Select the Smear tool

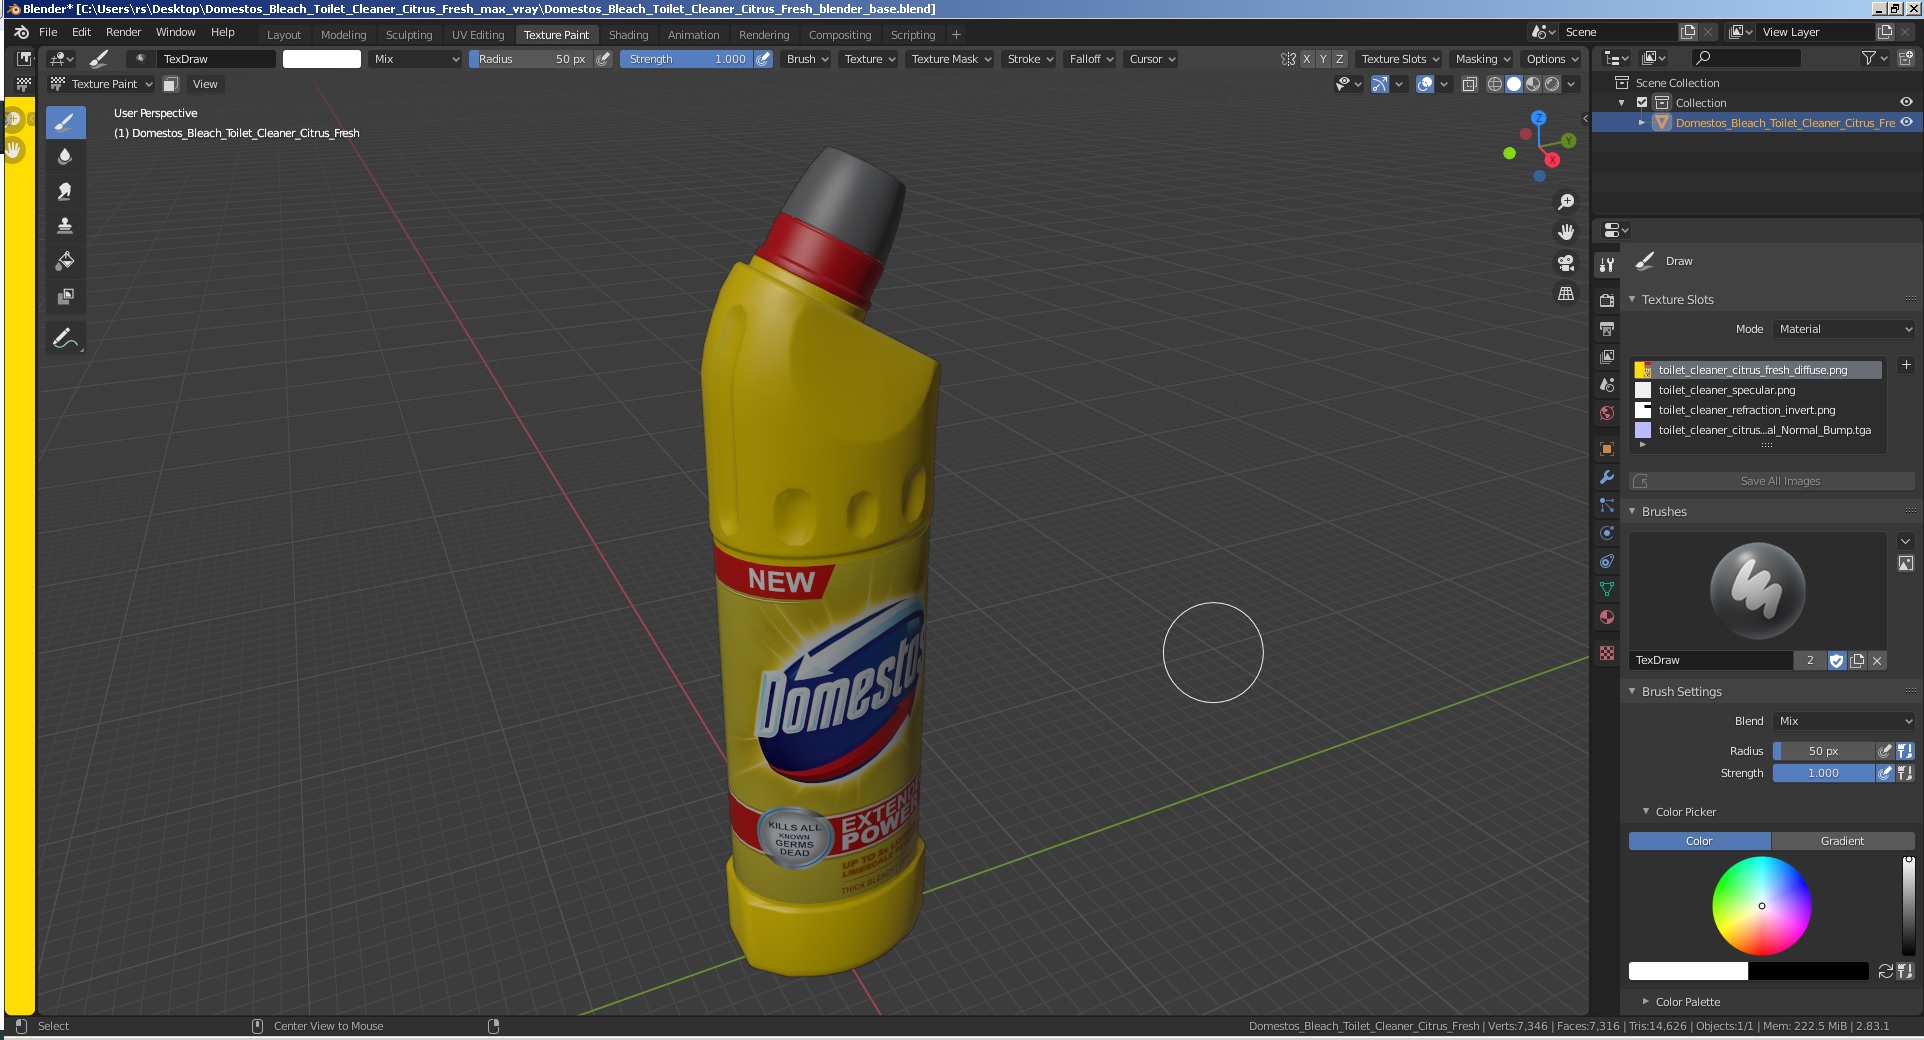click(x=65, y=191)
